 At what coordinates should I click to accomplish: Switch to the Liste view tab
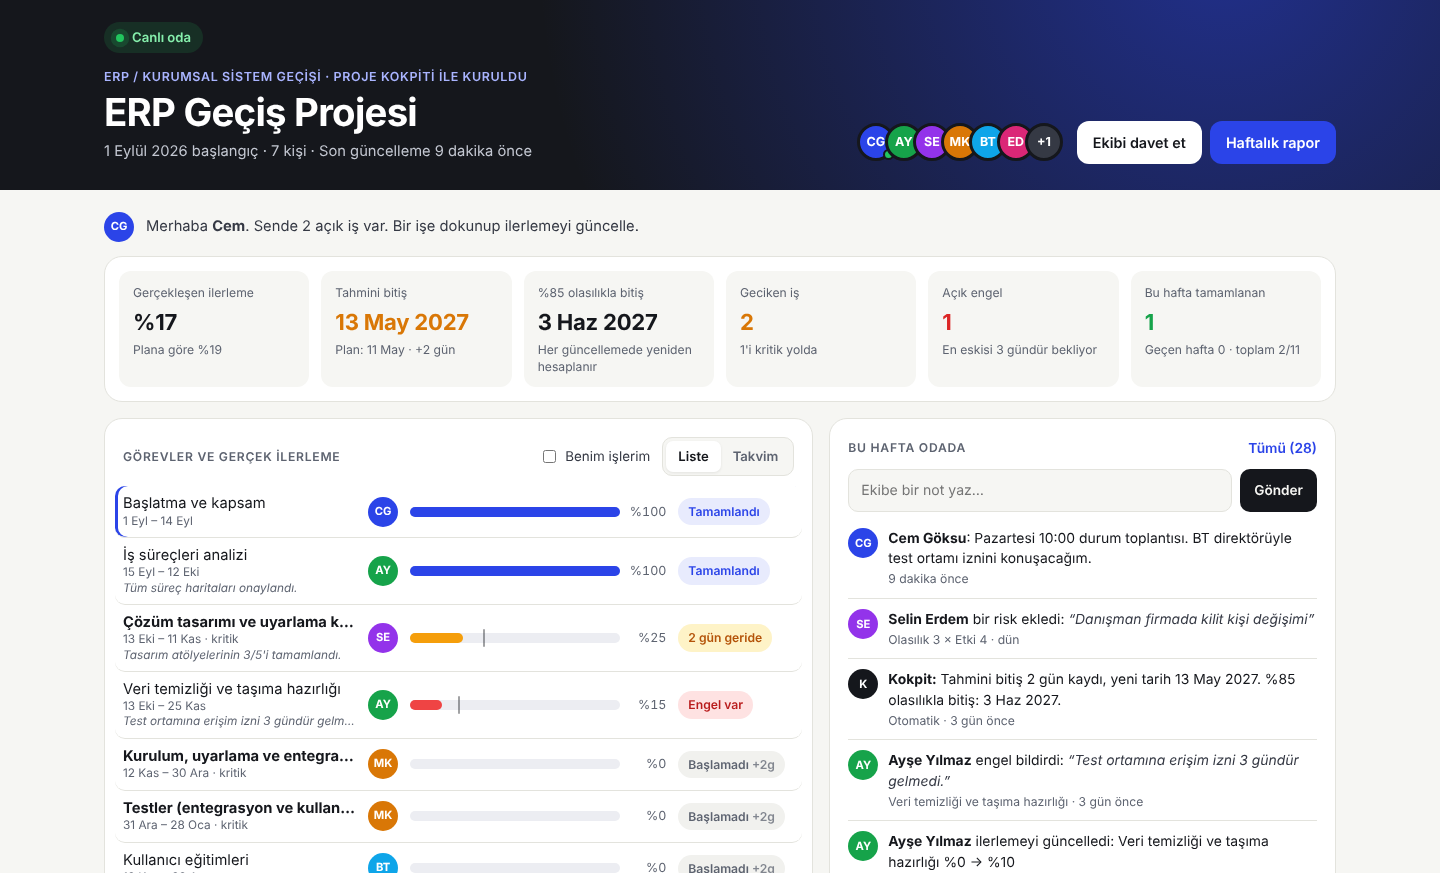(693, 456)
